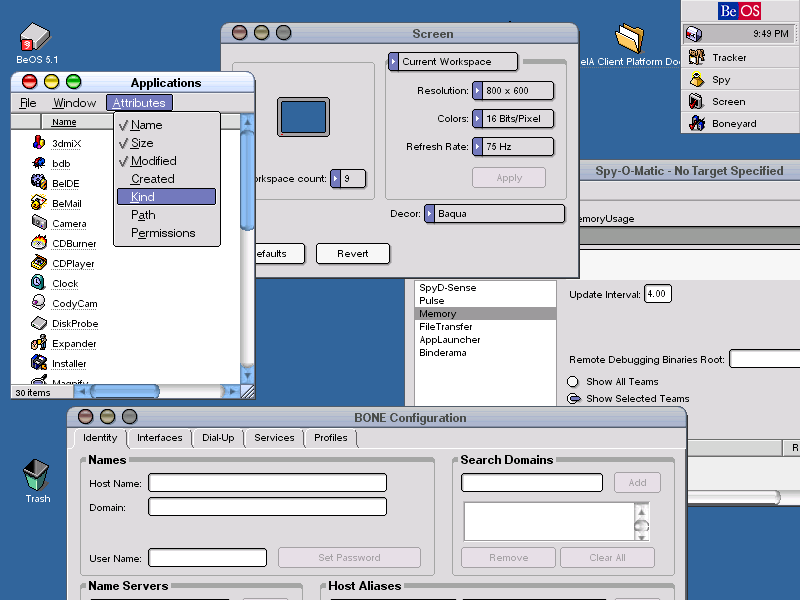
Task: Click the Search Domains list scrollbar
Action: coord(641,522)
